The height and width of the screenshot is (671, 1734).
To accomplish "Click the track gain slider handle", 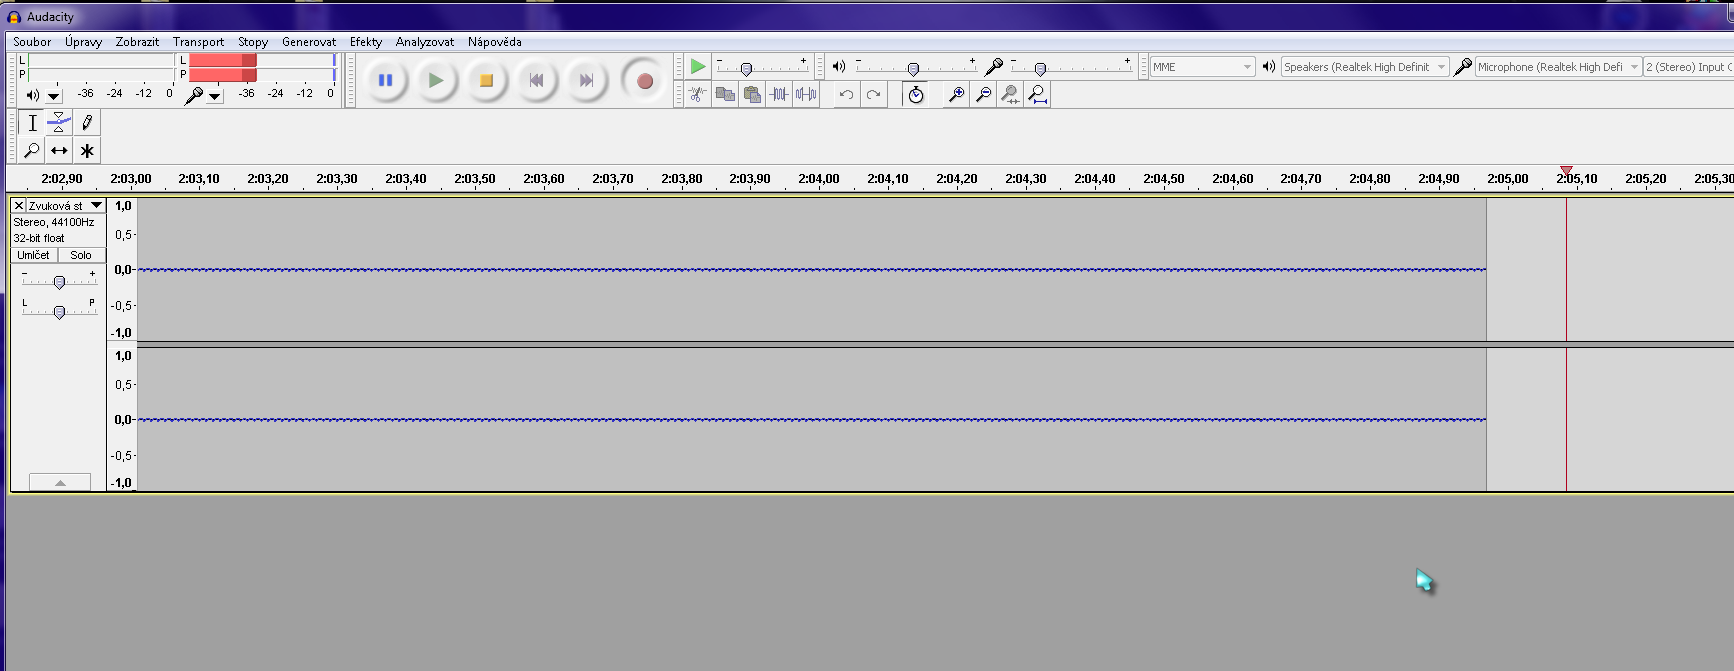I will (60, 282).
